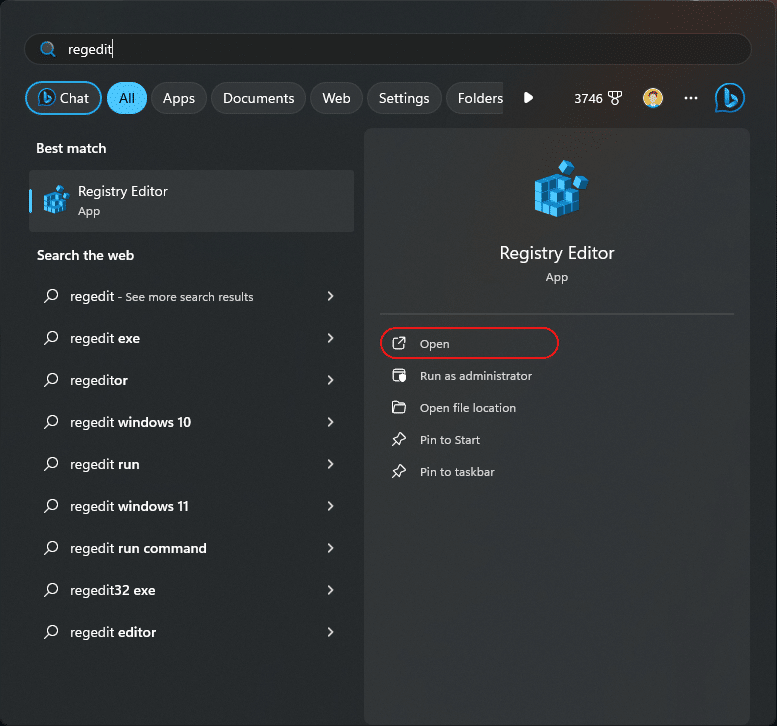777x726 pixels.
Task: Switch to the Folders filter
Action: (x=476, y=98)
